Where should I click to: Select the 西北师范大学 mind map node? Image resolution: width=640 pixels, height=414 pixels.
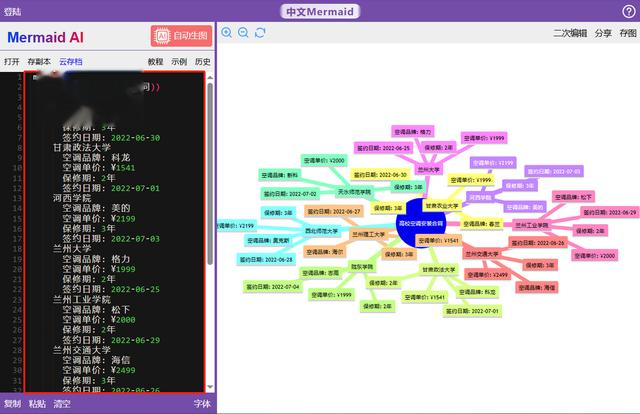pos(322,231)
